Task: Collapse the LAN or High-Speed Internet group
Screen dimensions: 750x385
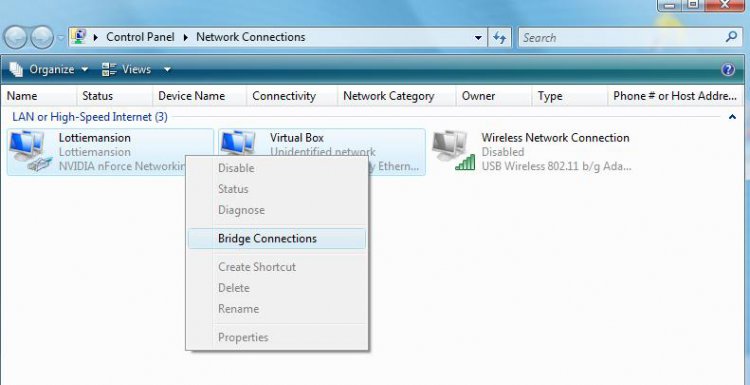Action: pyautogui.click(x=732, y=117)
